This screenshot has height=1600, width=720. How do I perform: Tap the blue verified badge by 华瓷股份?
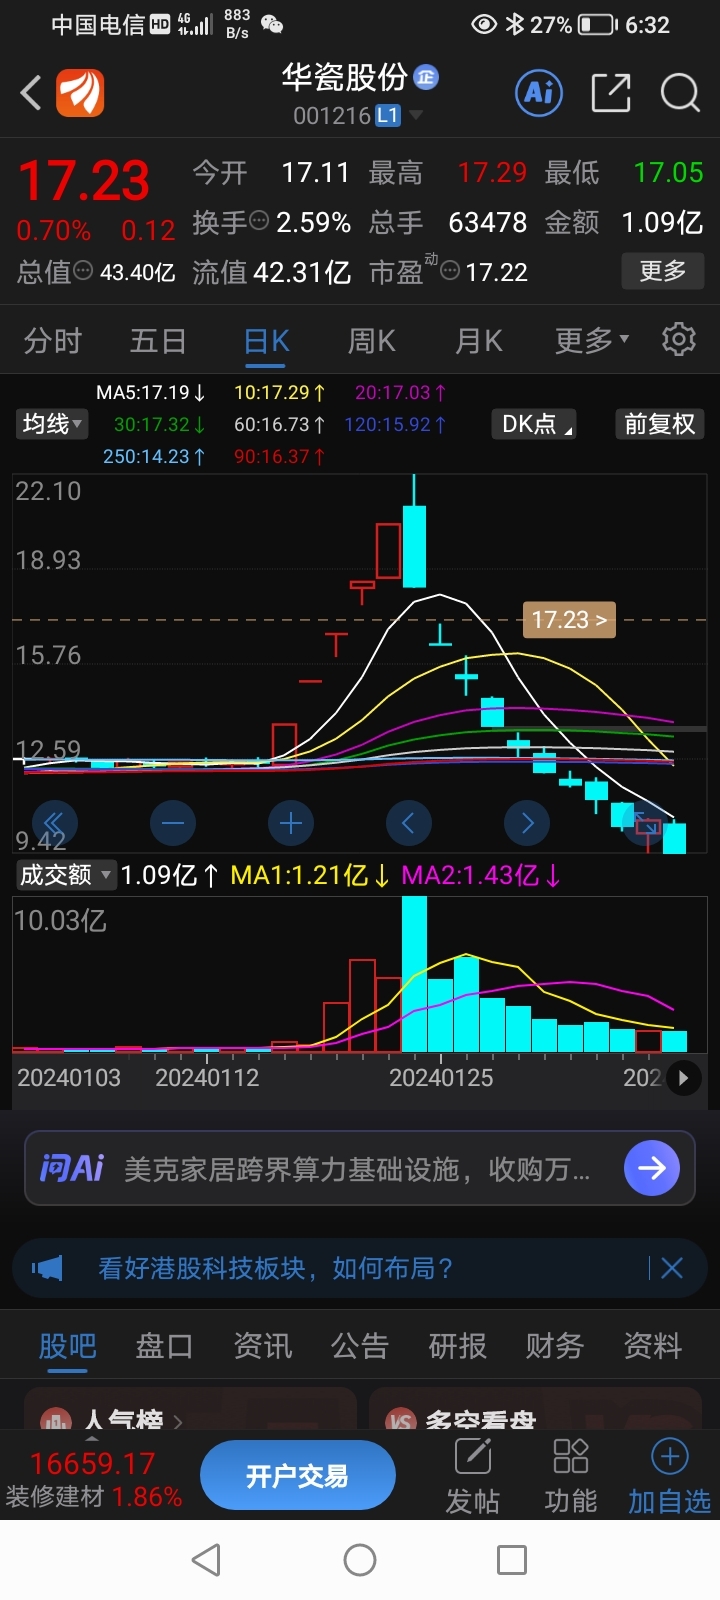point(426,77)
